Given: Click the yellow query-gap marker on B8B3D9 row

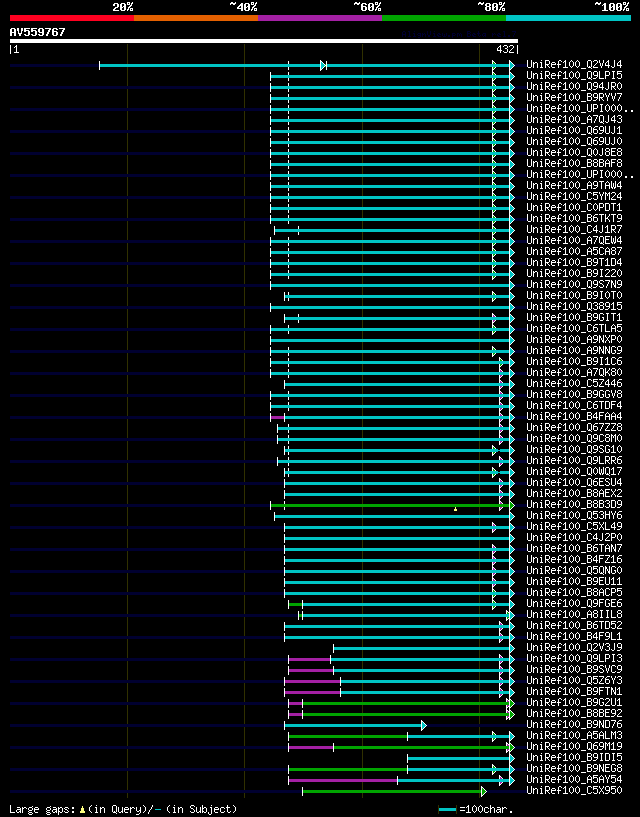Looking at the screenshot, I should click(456, 509).
